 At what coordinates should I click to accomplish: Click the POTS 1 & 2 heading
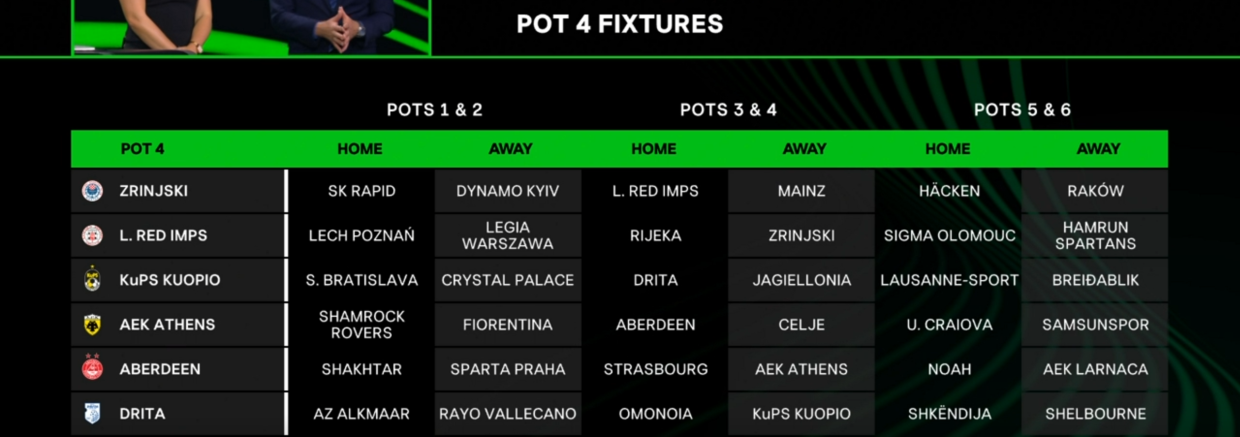435,110
